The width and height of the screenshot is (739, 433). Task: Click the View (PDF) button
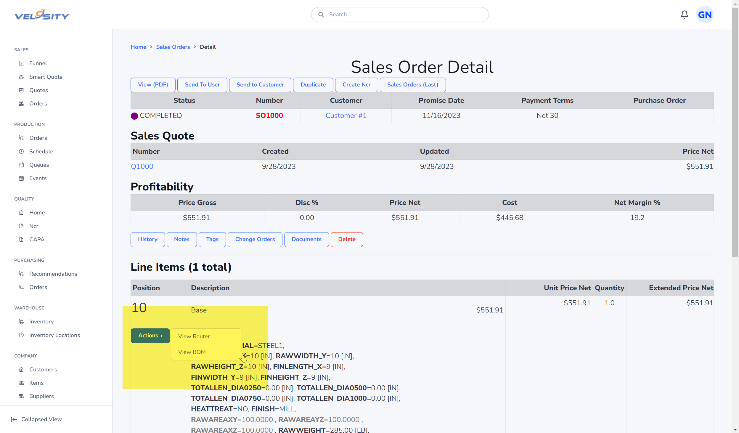[153, 85]
